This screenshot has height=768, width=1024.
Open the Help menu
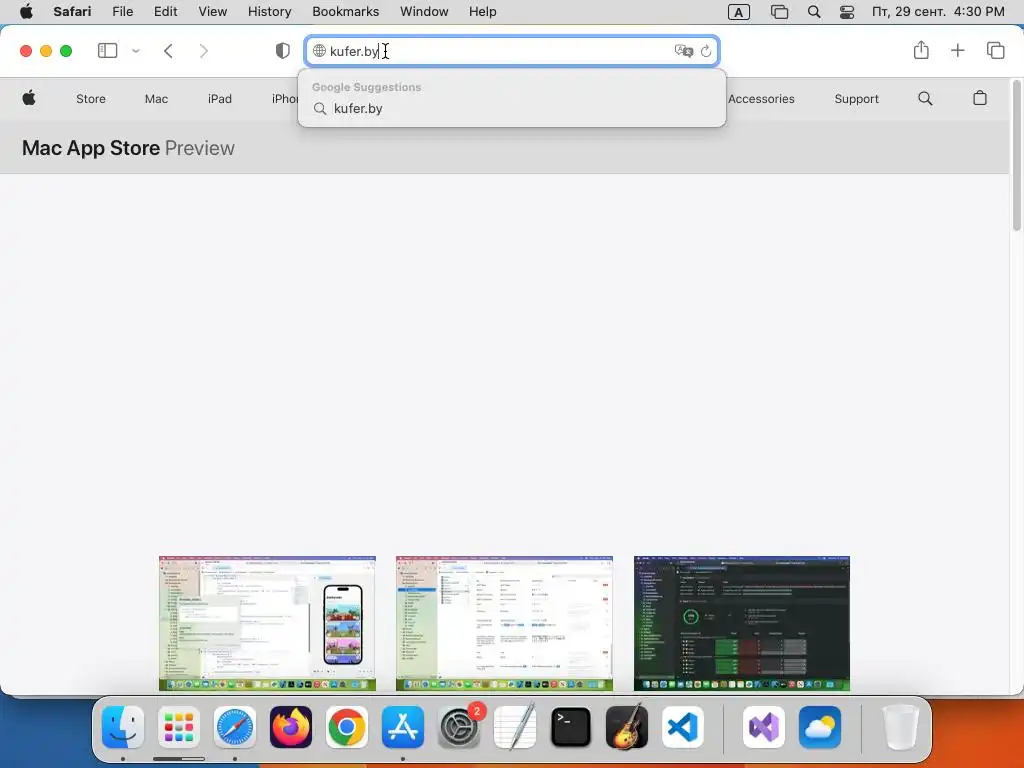coord(483,12)
